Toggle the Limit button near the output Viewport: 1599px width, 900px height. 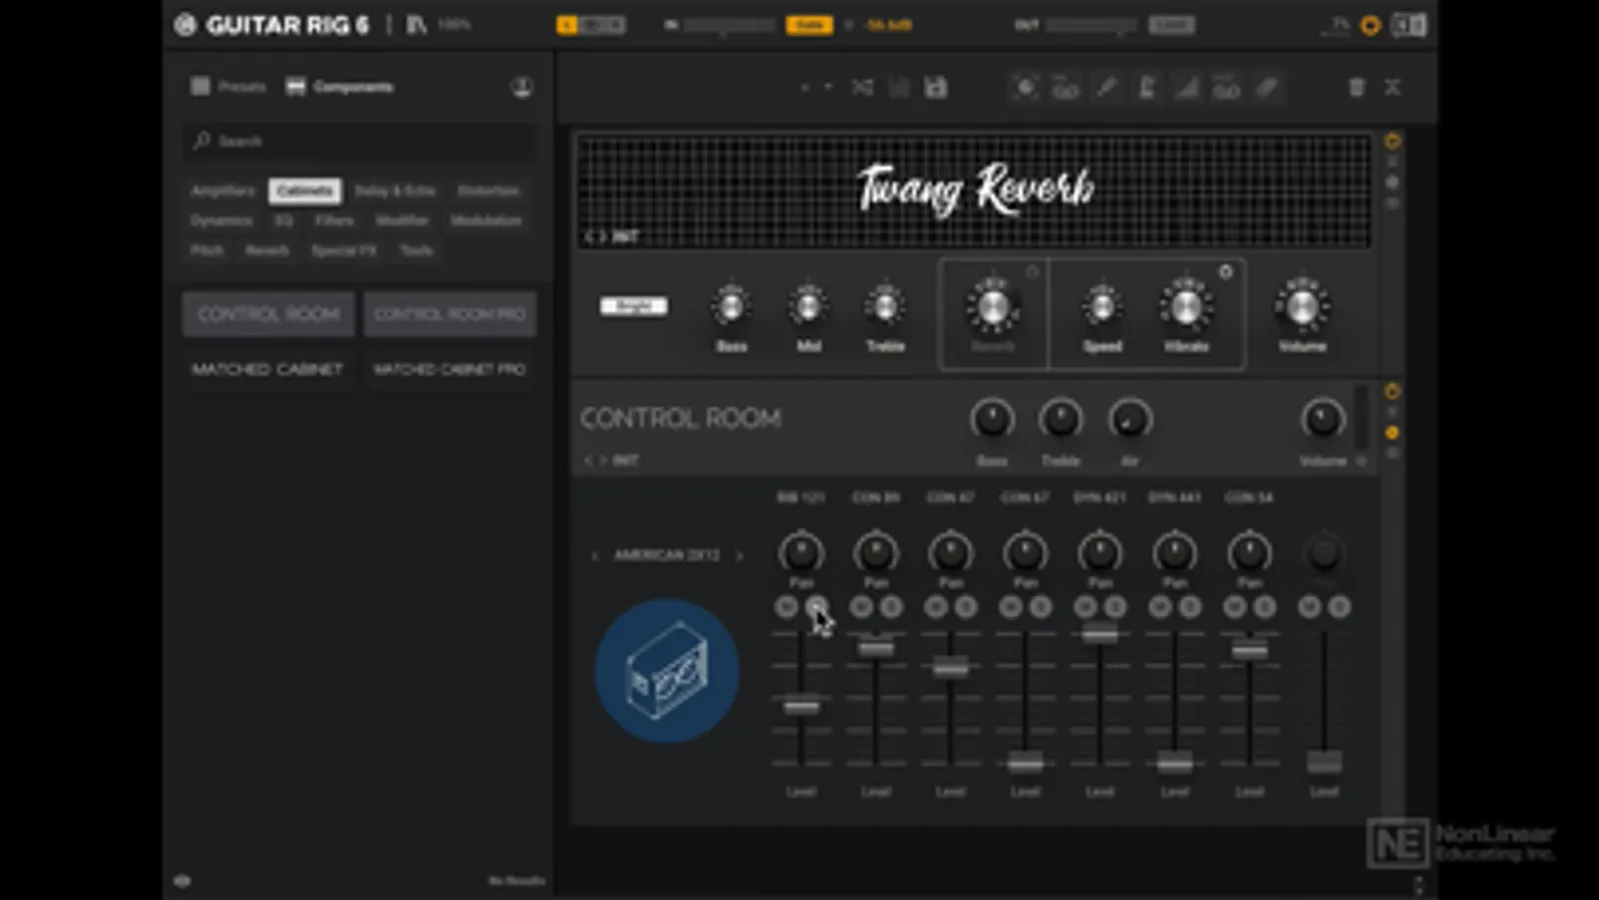(x=1171, y=25)
